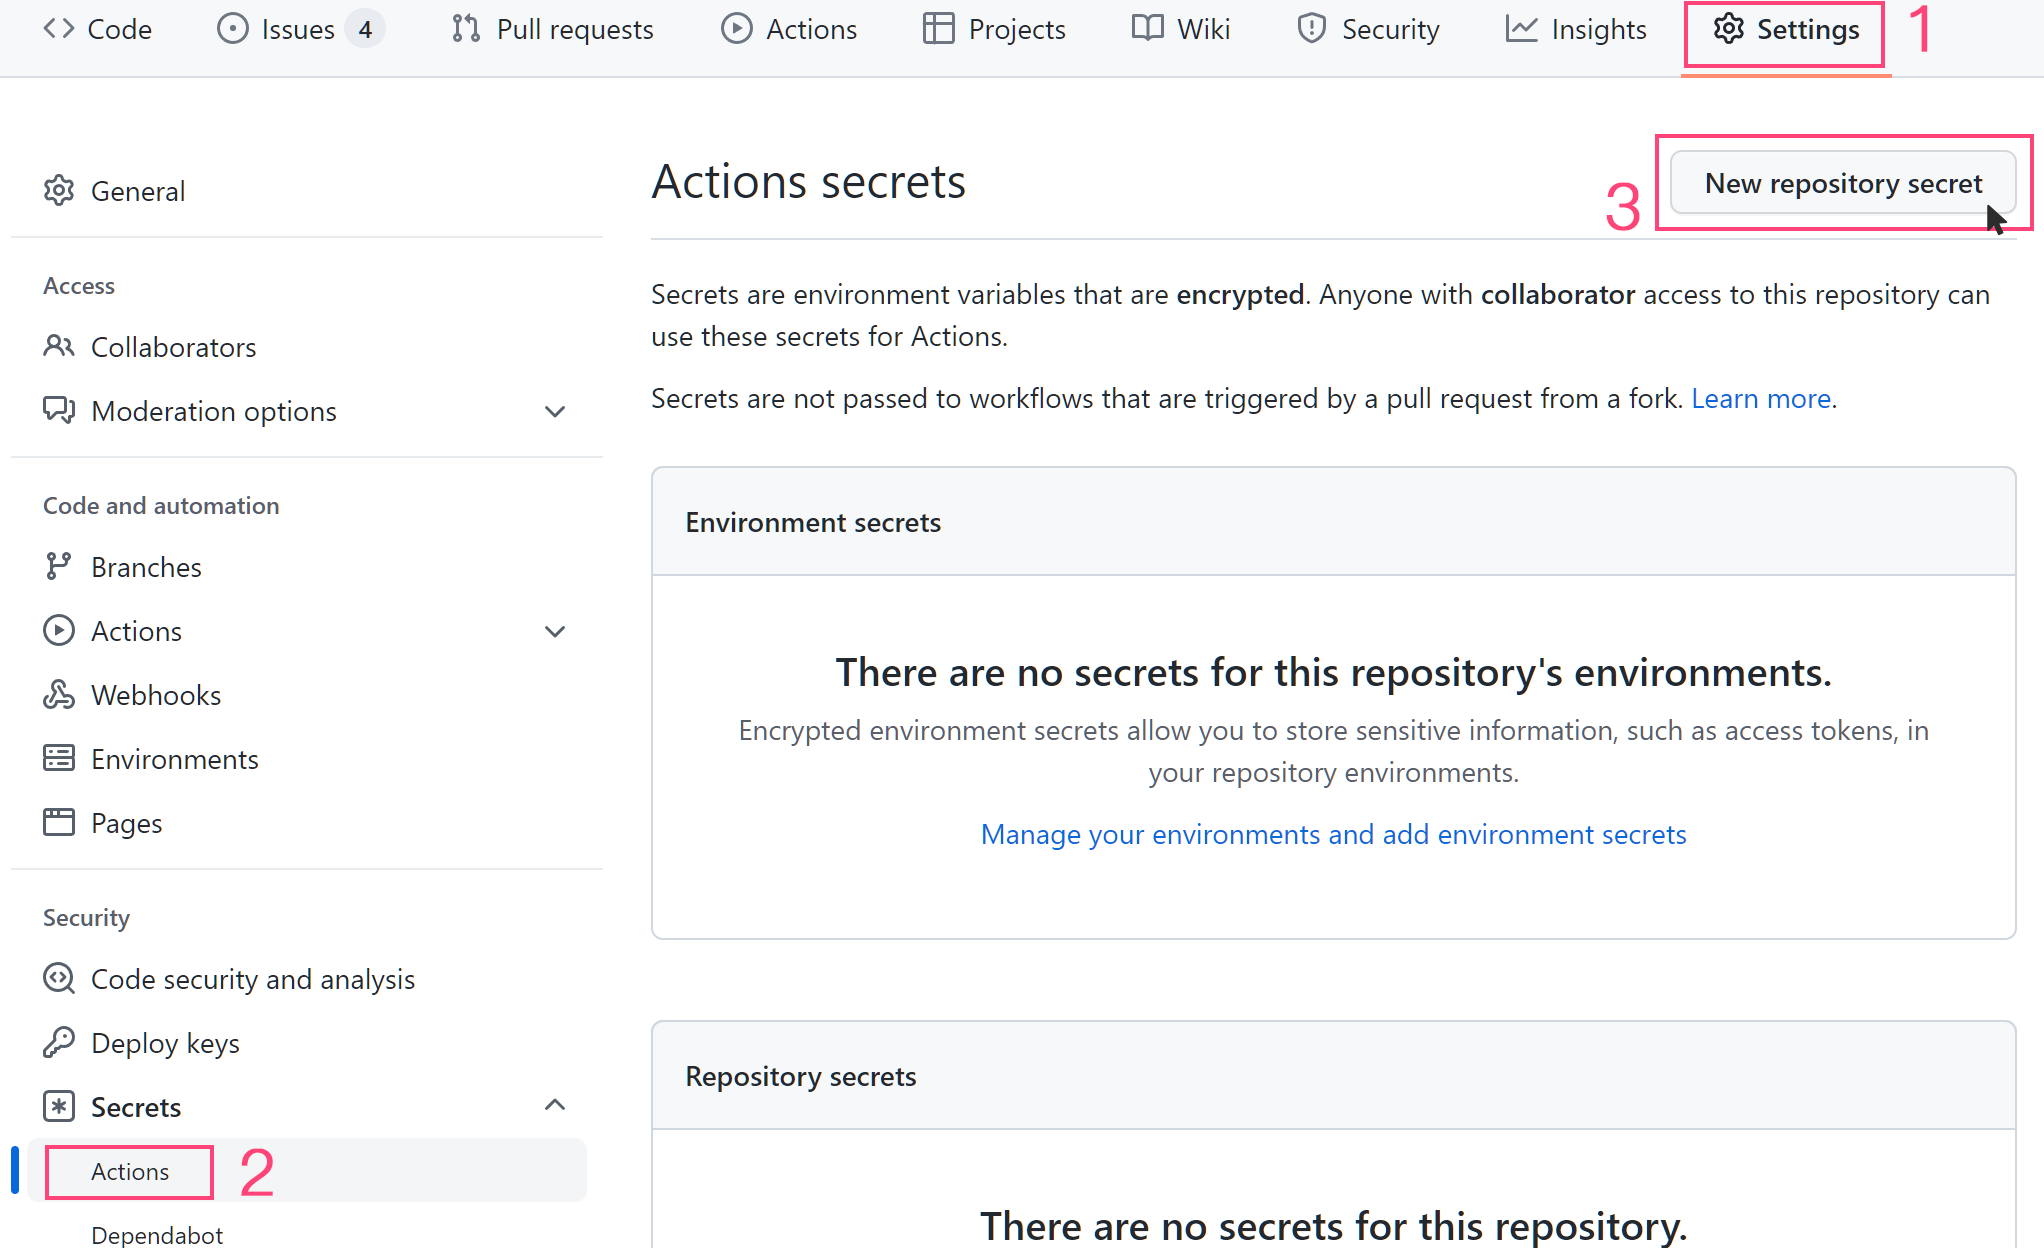Screen dimensions: 2044x1248
Task: Click the Branches git-branch icon
Action: (59, 566)
